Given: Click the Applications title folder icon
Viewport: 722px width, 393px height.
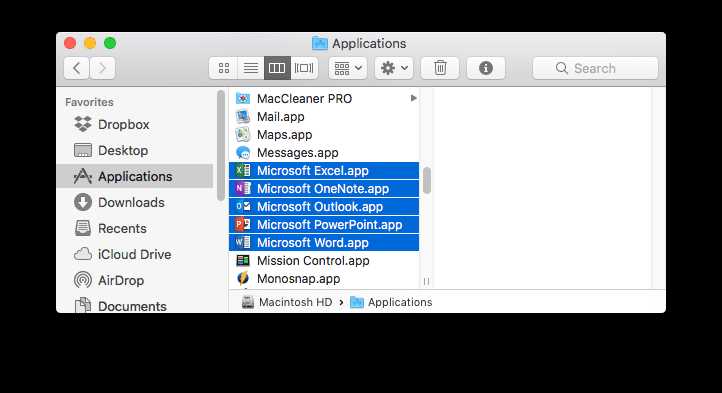Looking at the screenshot, I should point(320,43).
